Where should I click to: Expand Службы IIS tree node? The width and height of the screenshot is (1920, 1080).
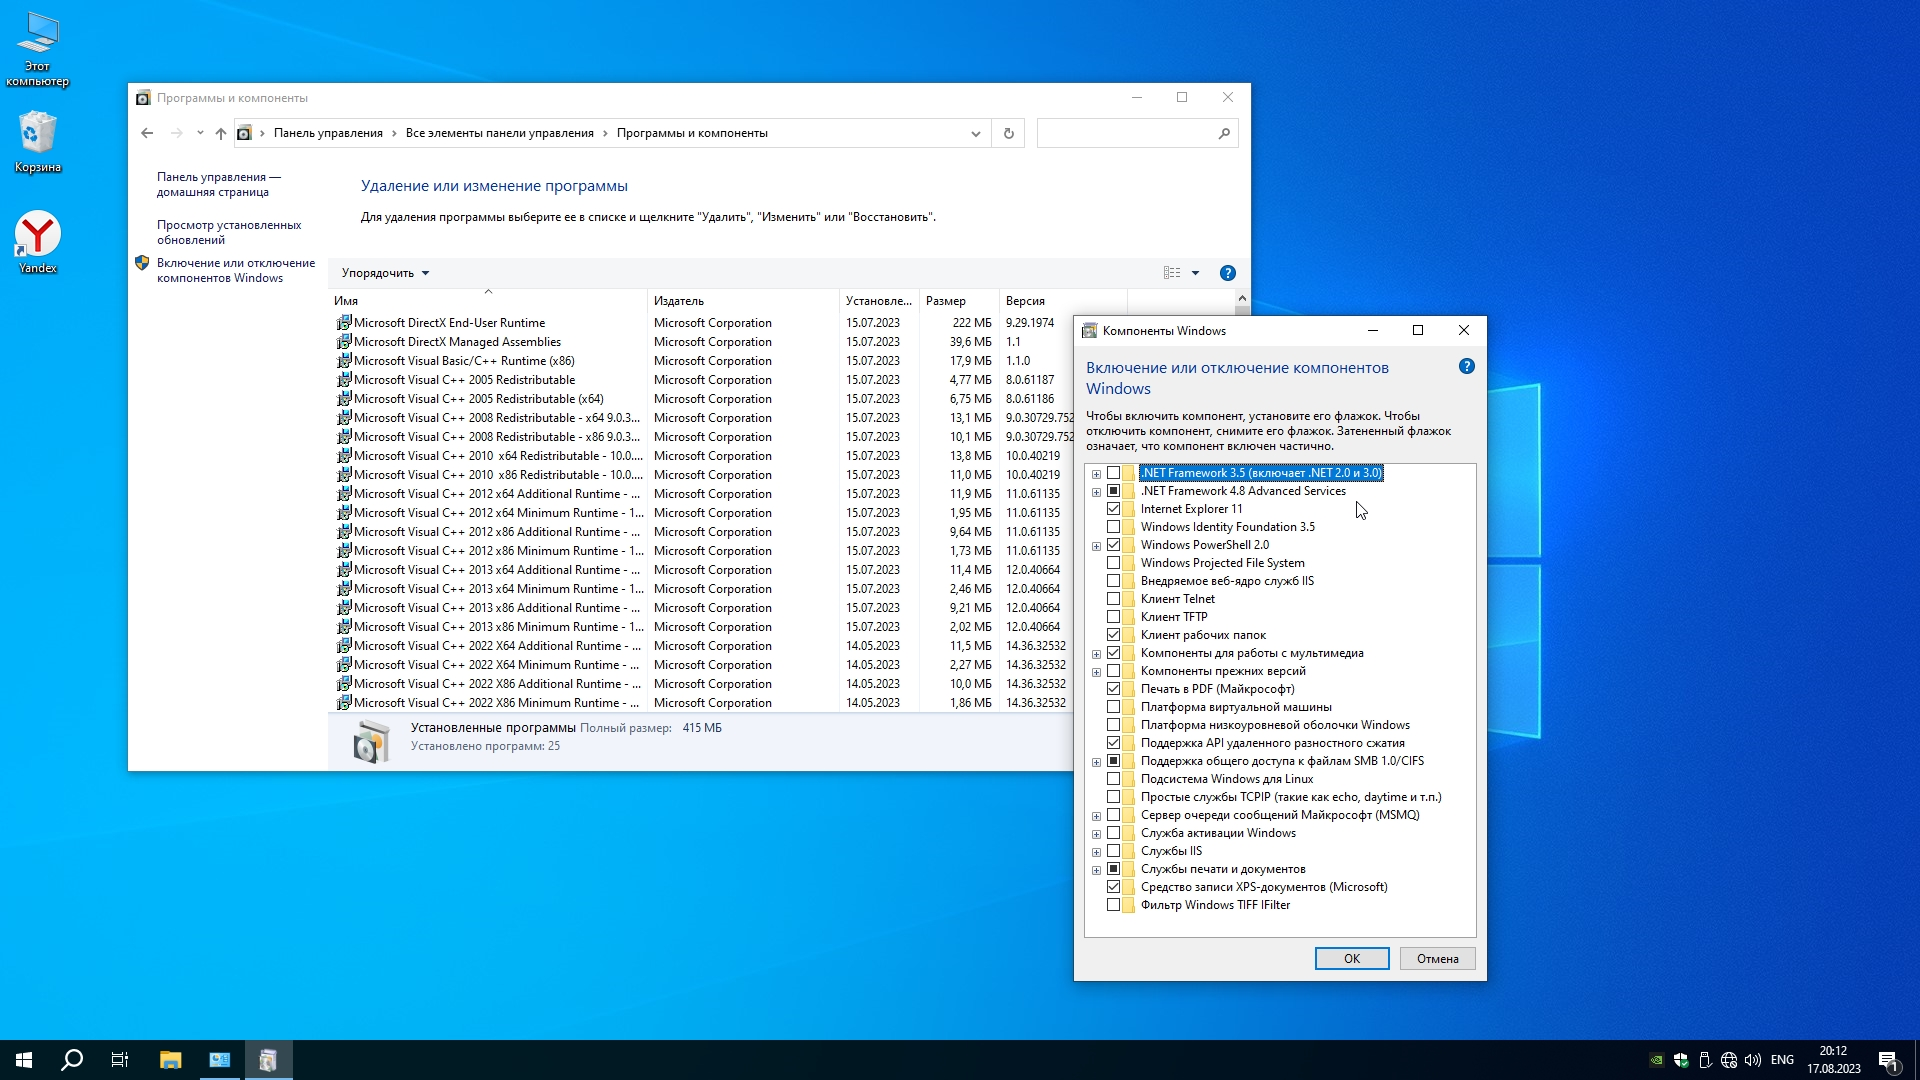(x=1096, y=852)
